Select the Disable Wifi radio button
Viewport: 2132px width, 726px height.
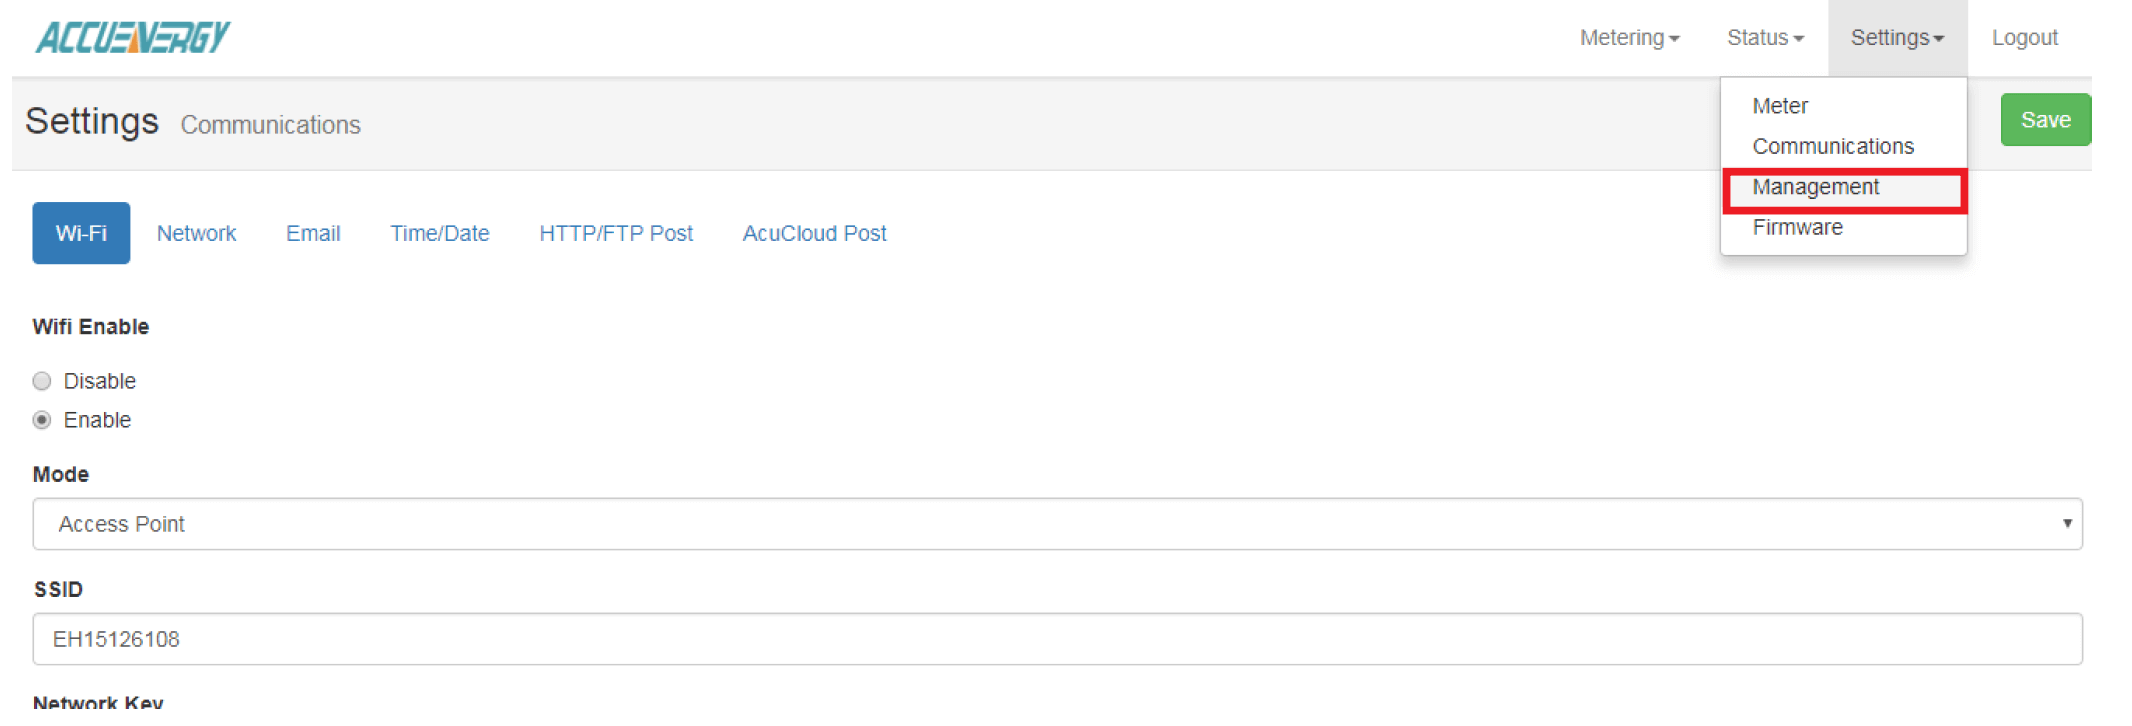pyautogui.click(x=42, y=381)
